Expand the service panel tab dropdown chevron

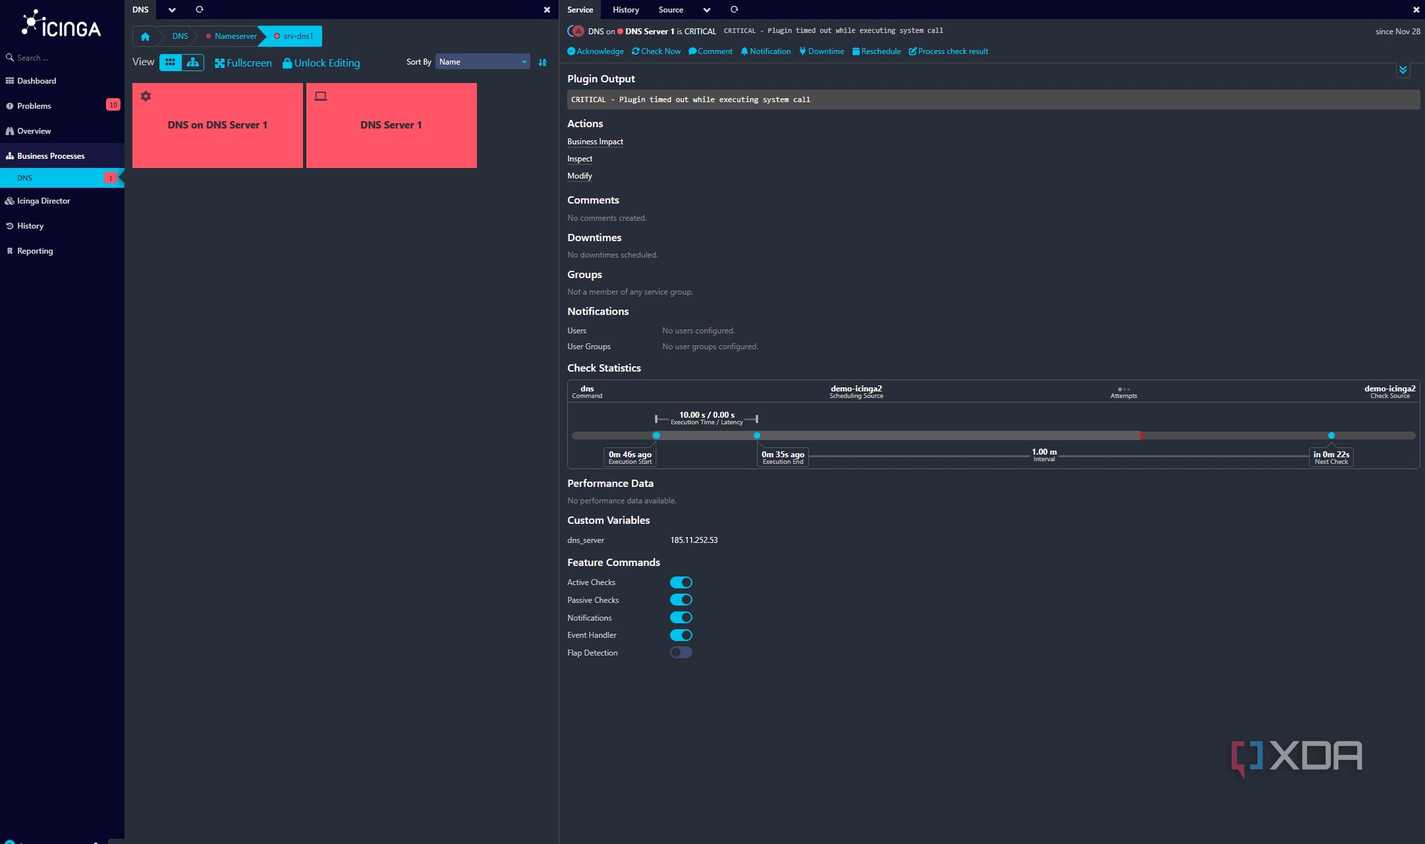click(707, 10)
